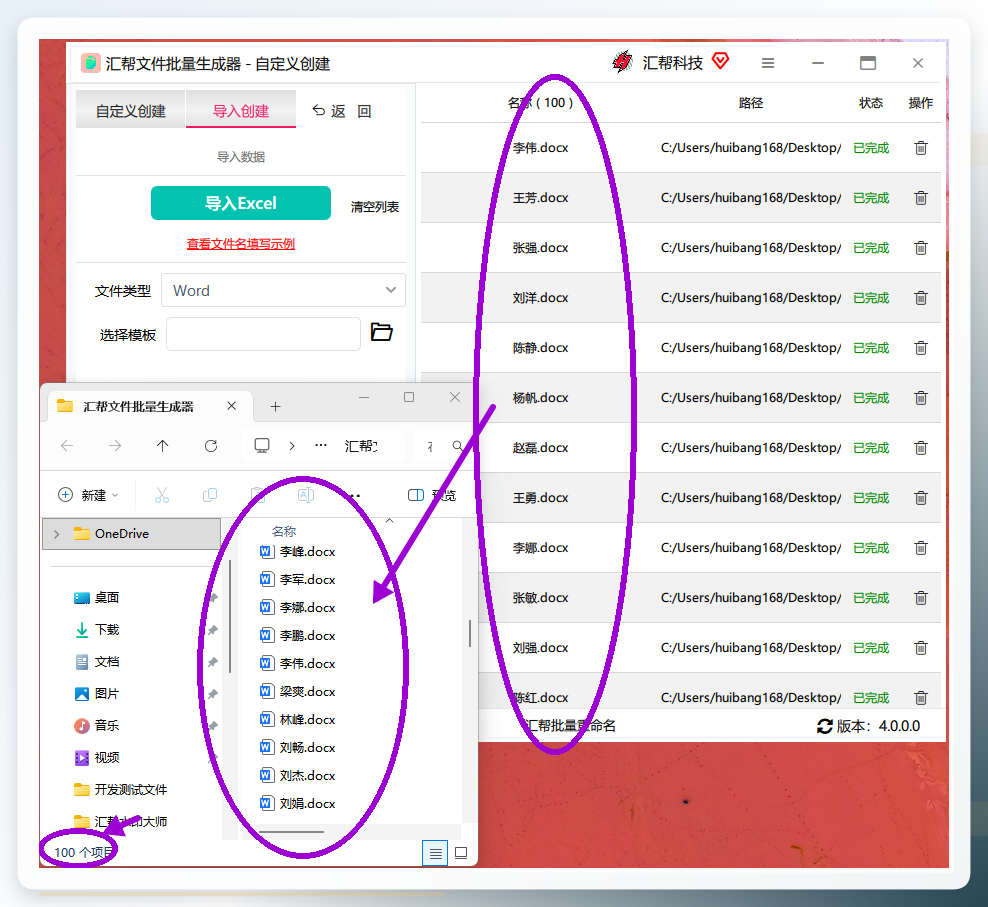
Task: Switch to 自定义创建 tab
Action: coord(130,111)
